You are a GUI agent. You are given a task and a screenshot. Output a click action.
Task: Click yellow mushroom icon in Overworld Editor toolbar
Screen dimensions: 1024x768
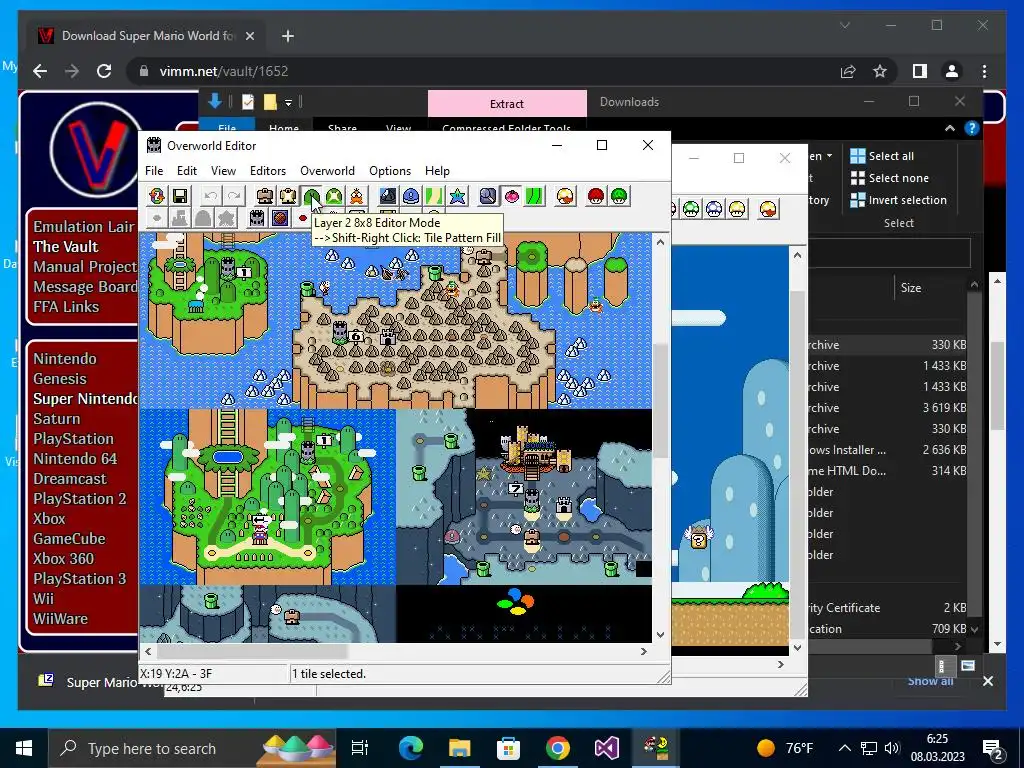pyautogui.click(x=566, y=196)
